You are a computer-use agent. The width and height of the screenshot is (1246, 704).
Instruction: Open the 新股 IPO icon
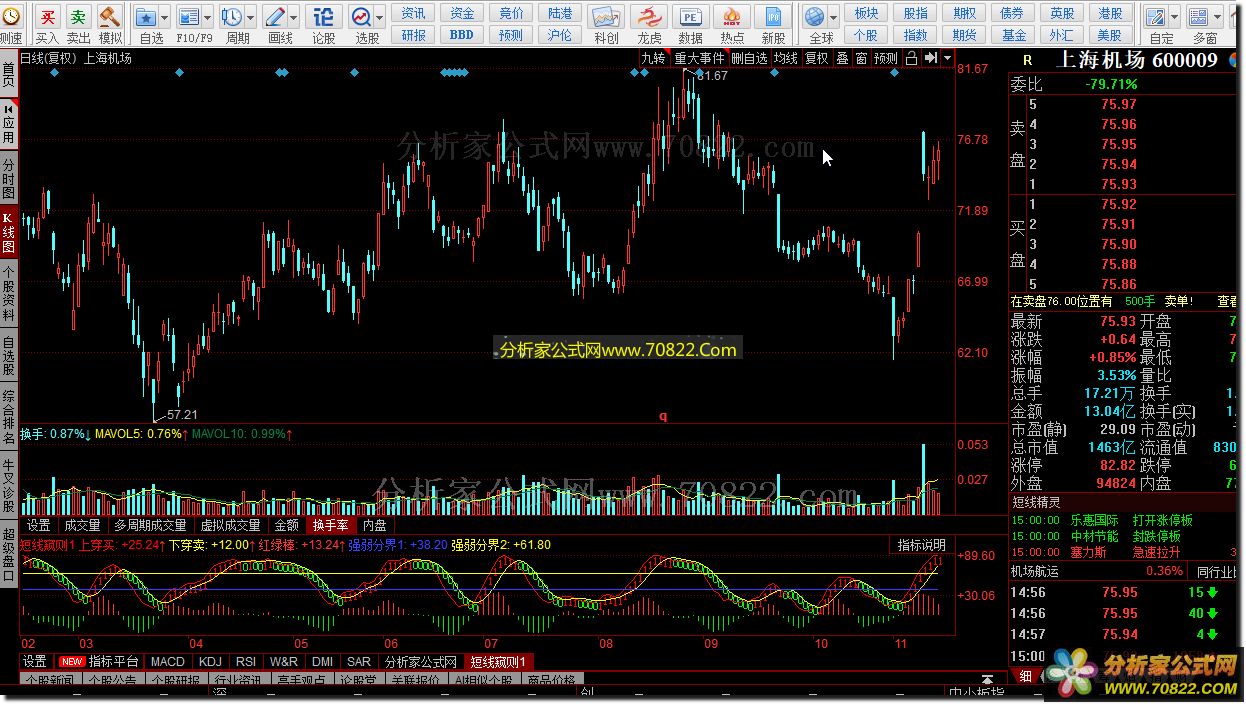773,17
